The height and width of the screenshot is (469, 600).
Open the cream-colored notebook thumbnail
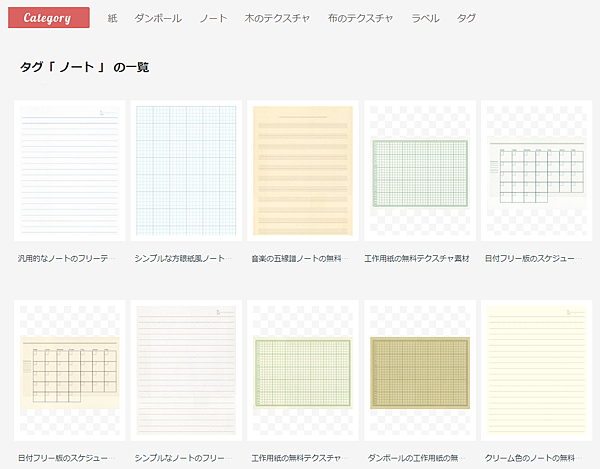[x=537, y=370]
